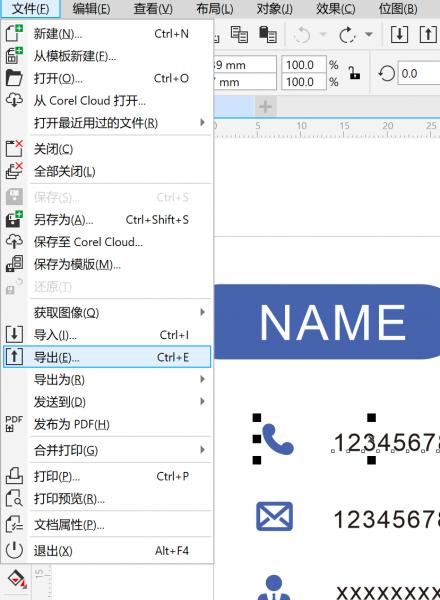The image size is (440, 600).
Task: Open the 编辑(E) menu
Action: click(x=91, y=8)
